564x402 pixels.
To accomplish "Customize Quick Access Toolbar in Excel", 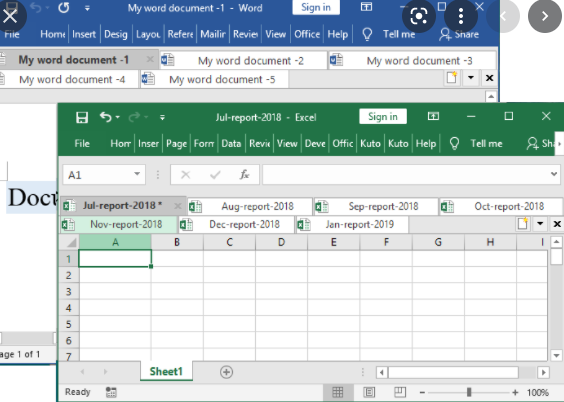I will pyautogui.click(x=162, y=117).
